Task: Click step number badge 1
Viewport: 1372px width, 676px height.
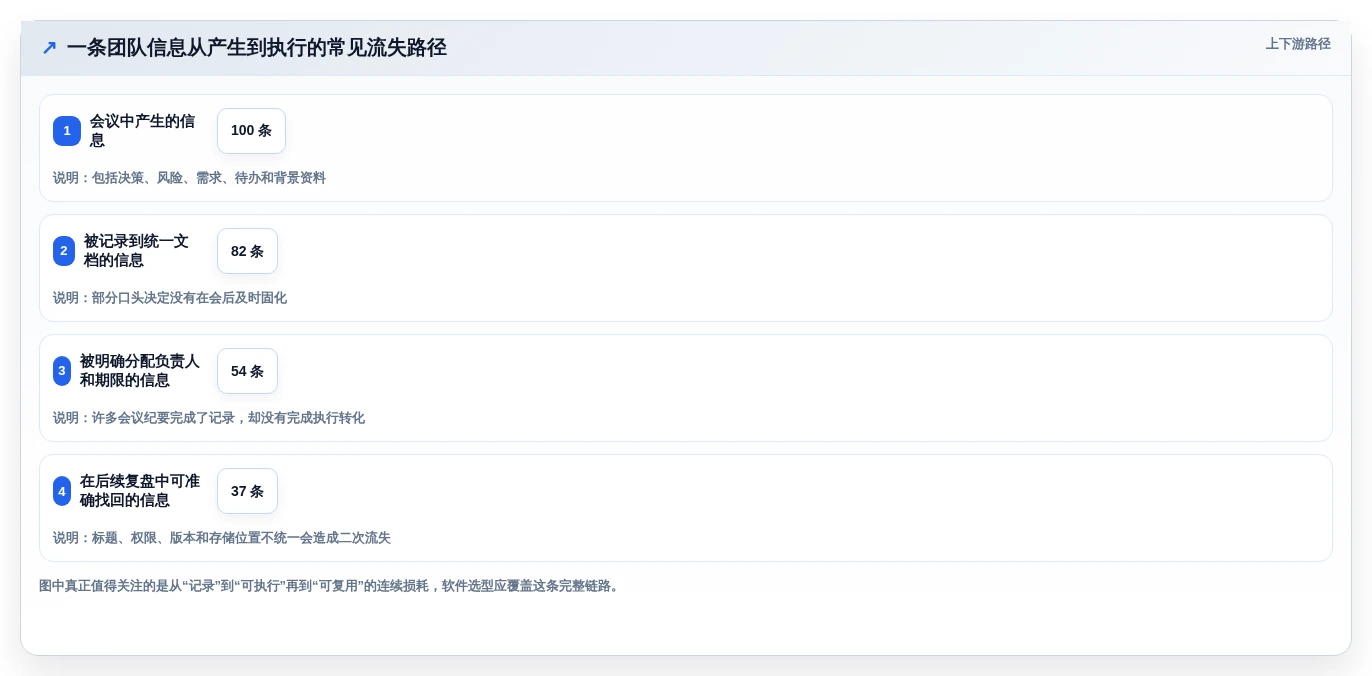Action: (67, 131)
